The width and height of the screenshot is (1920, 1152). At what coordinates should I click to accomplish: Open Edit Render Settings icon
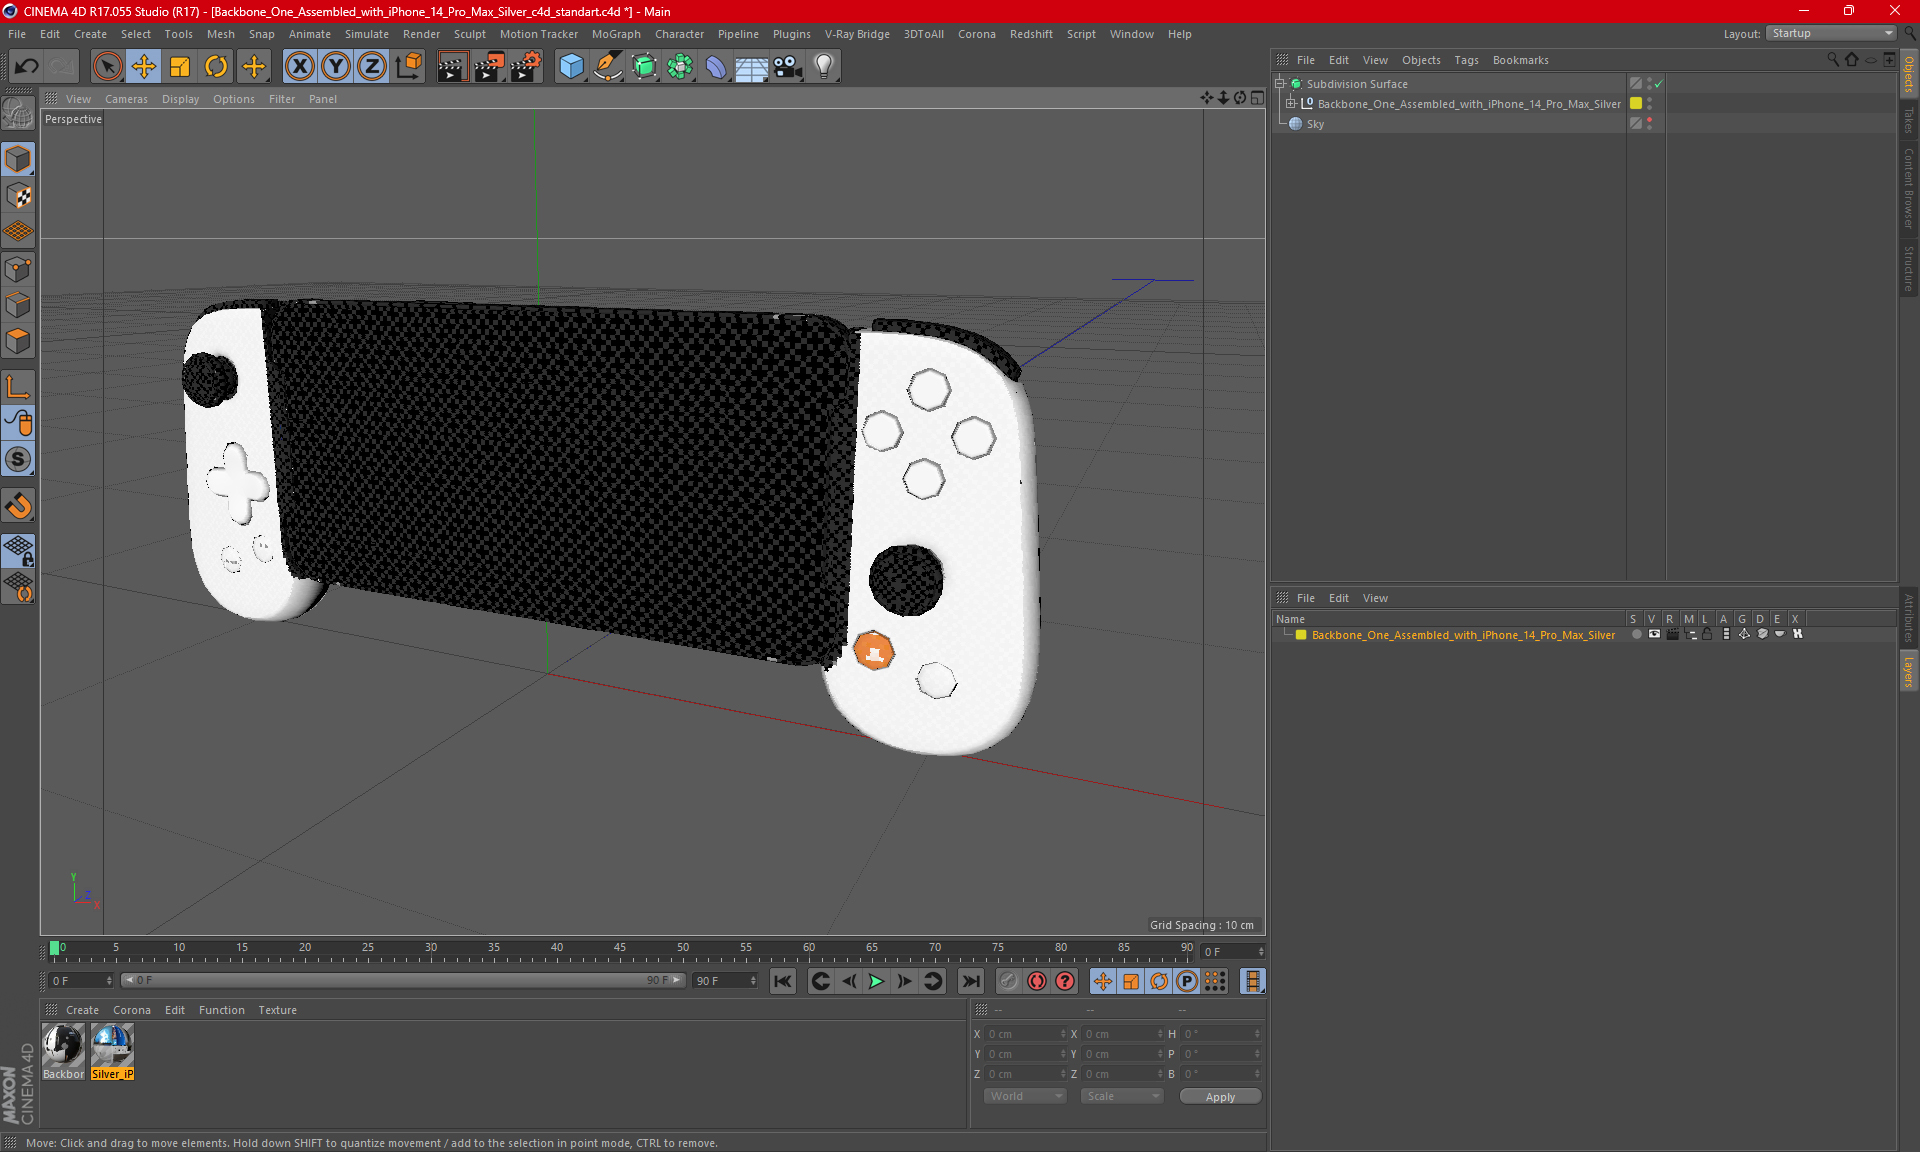pos(526,67)
